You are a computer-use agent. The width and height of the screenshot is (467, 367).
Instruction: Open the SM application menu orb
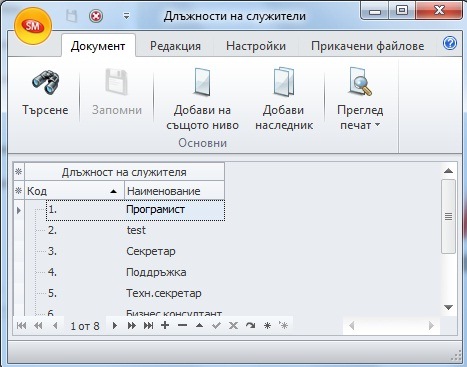33,26
